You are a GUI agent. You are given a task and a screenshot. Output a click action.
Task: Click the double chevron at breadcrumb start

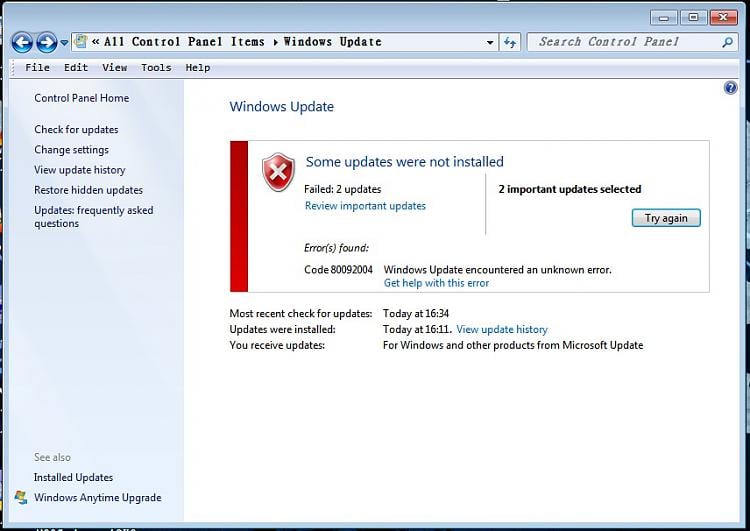pos(96,42)
